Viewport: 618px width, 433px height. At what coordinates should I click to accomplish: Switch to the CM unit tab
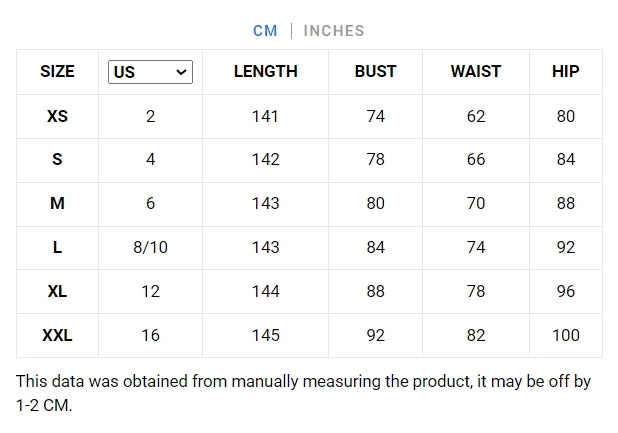pos(265,31)
